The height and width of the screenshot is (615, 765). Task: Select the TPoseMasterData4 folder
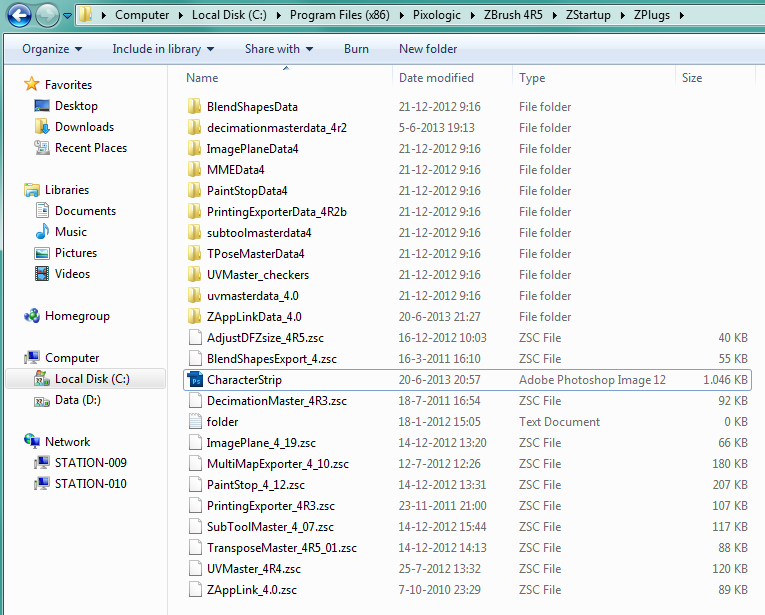(255, 254)
